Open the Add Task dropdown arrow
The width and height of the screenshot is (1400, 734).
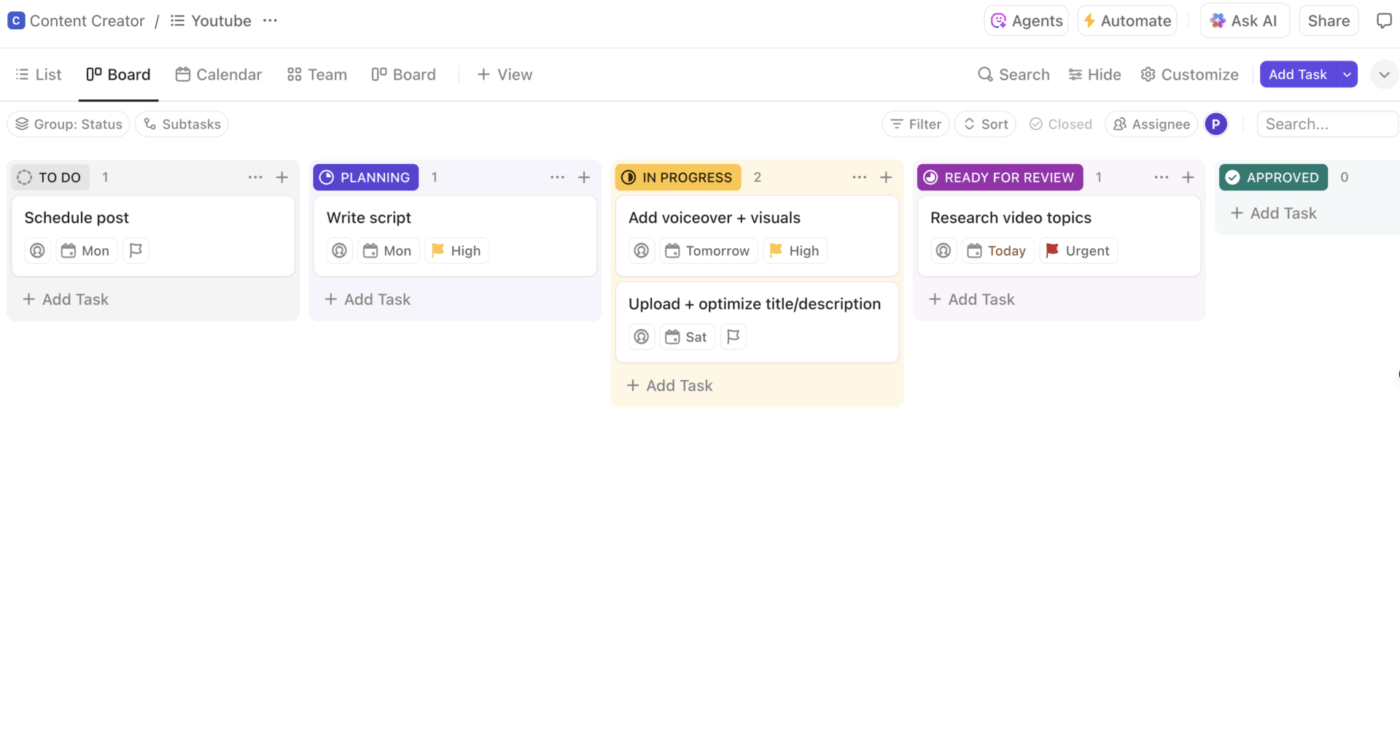[1346, 74]
